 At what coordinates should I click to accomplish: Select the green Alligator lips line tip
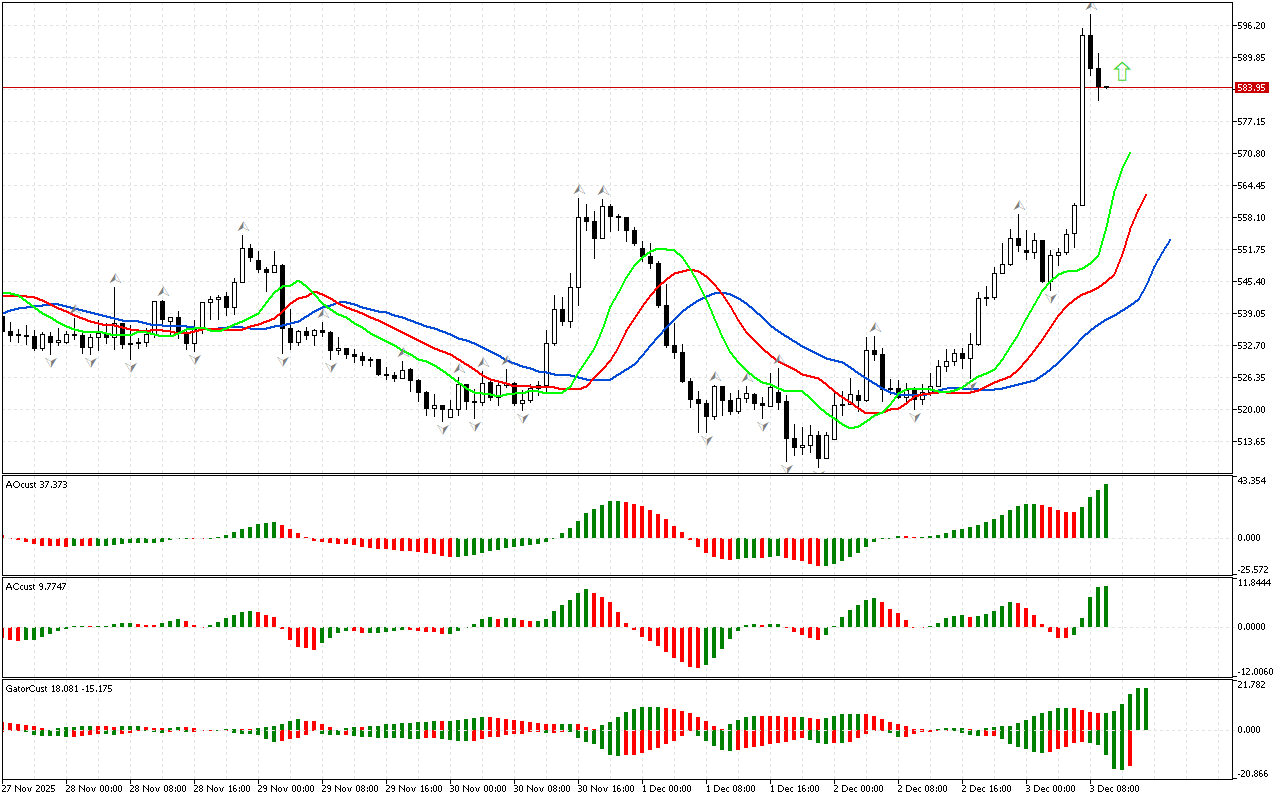(x=1129, y=154)
